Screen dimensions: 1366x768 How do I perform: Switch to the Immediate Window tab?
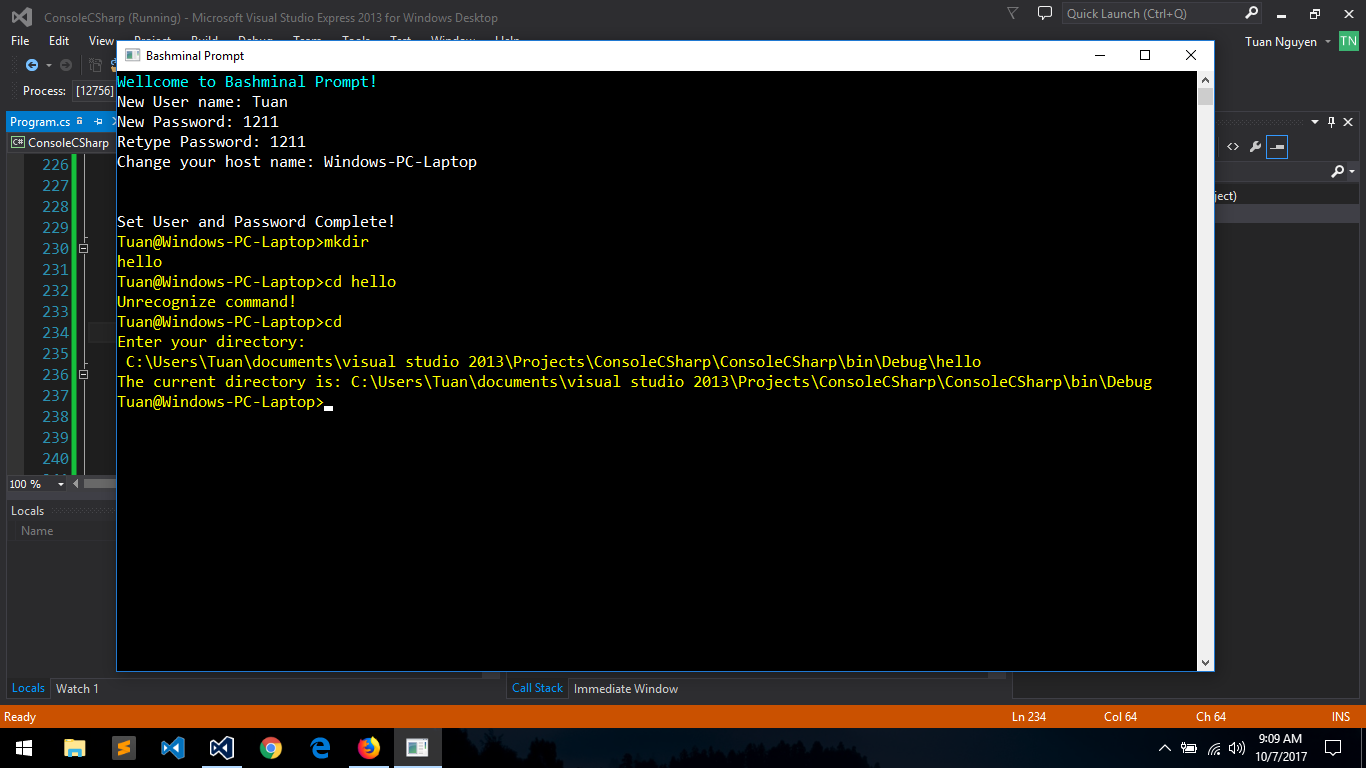[x=626, y=688]
